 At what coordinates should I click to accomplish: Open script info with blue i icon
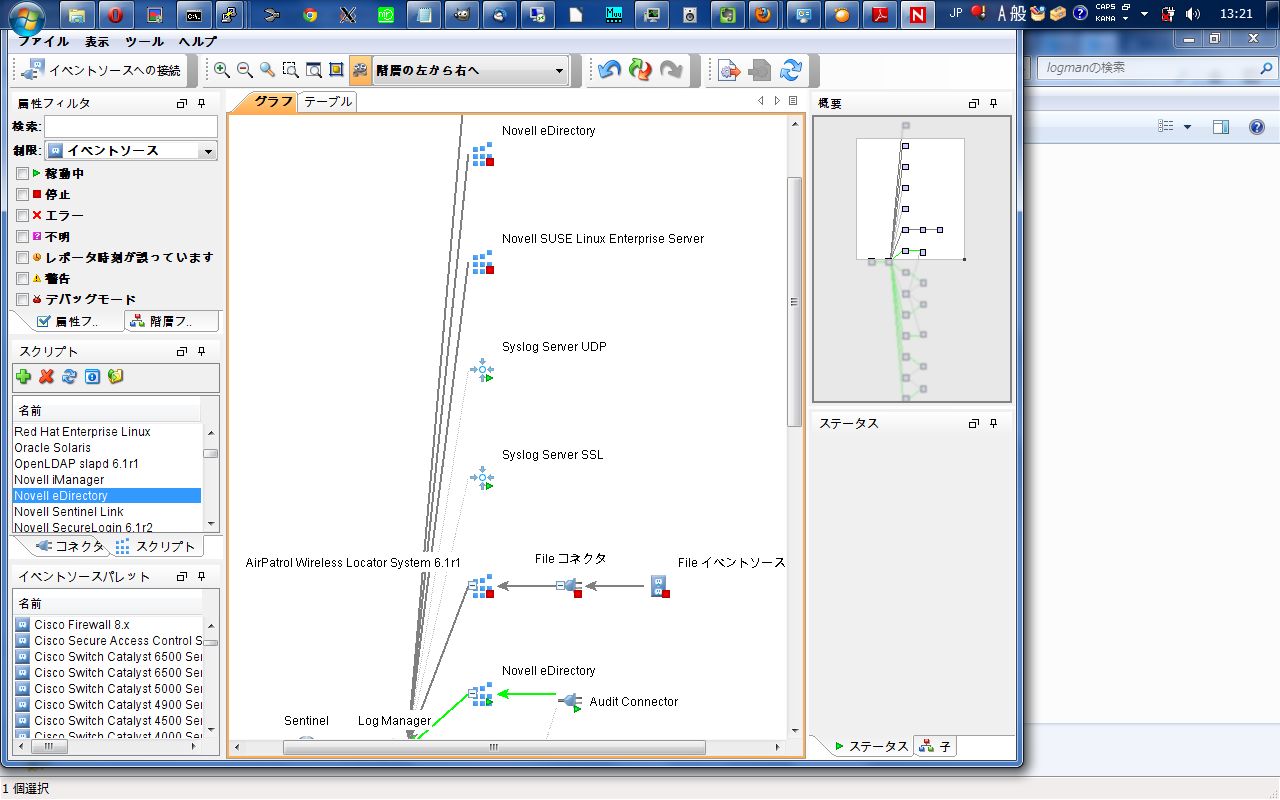tap(92, 377)
